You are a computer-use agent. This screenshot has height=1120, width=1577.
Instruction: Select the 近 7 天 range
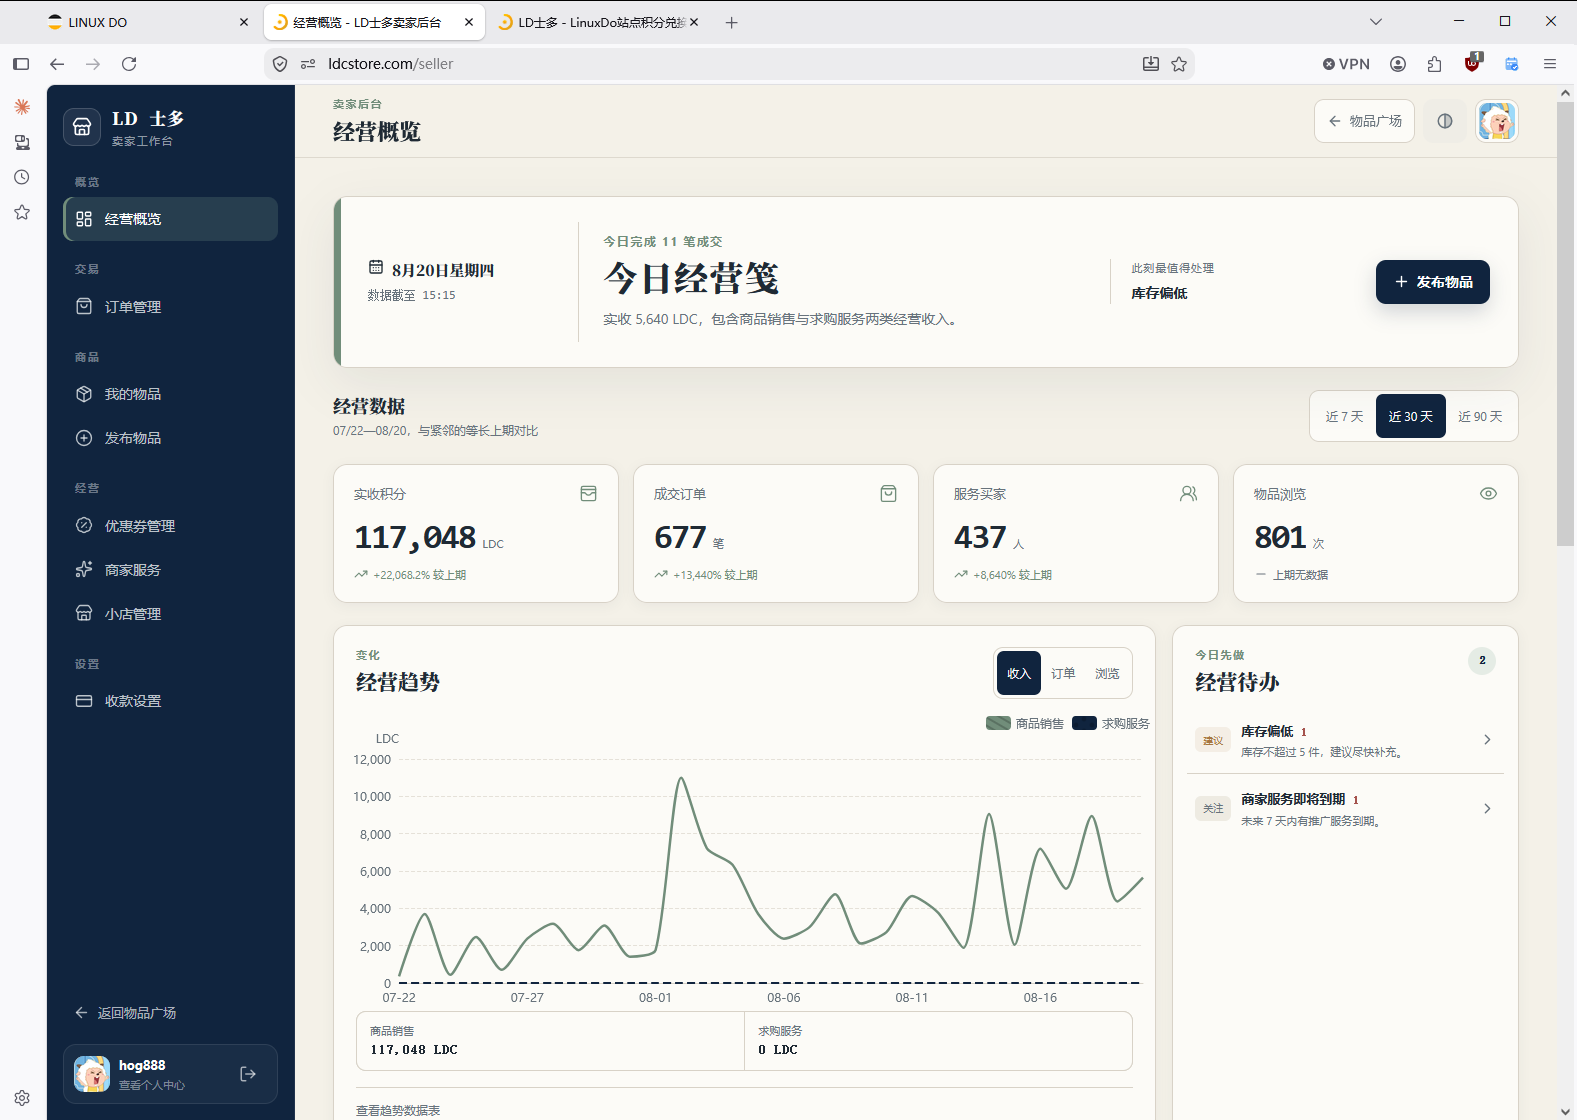(x=1344, y=416)
